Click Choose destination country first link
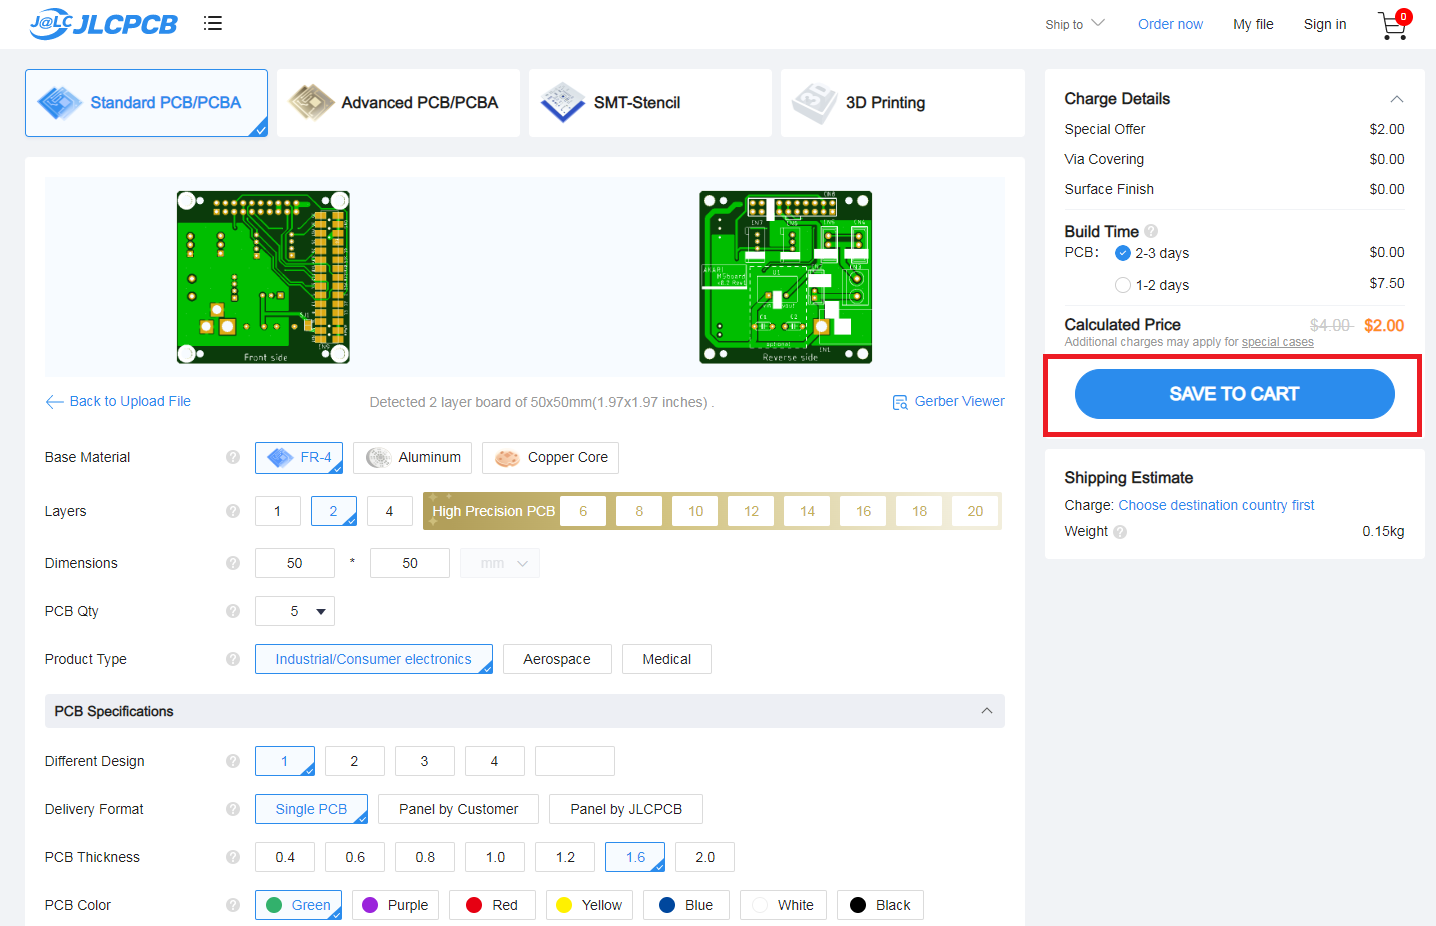 (1216, 505)
